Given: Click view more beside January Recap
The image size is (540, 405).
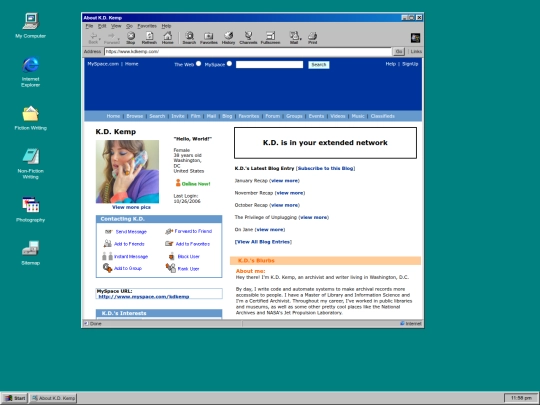Looking at the screenshot, I should pos(285,180).
